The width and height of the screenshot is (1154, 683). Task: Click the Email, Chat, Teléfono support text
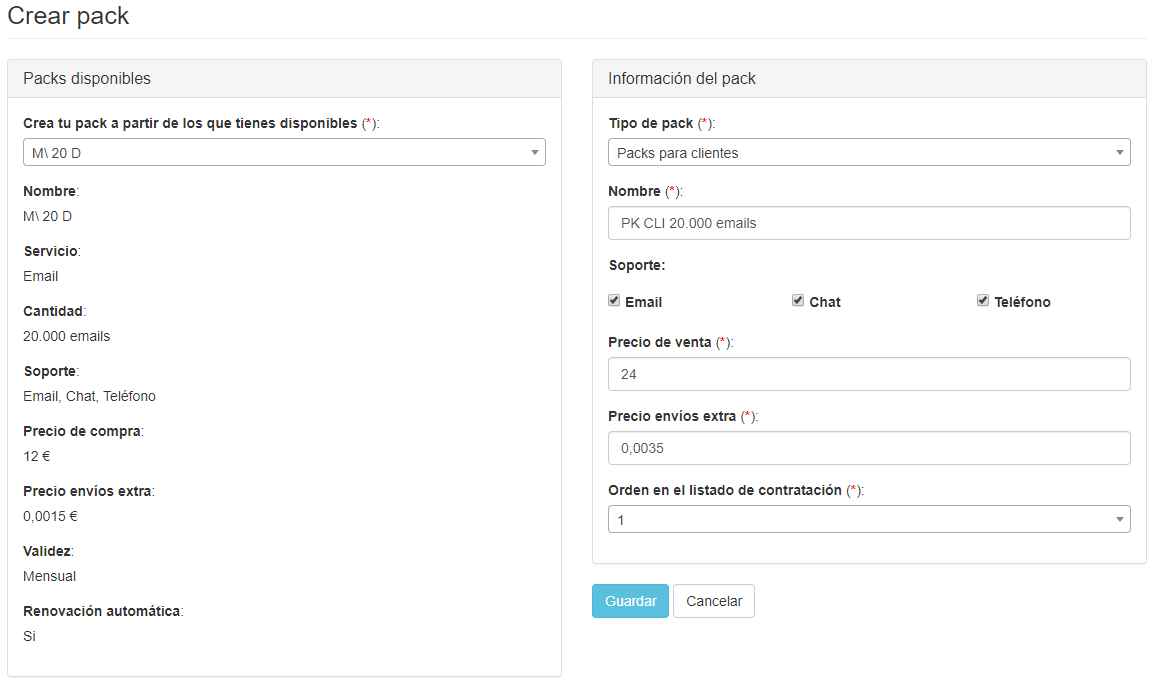[x=89, y=396]
